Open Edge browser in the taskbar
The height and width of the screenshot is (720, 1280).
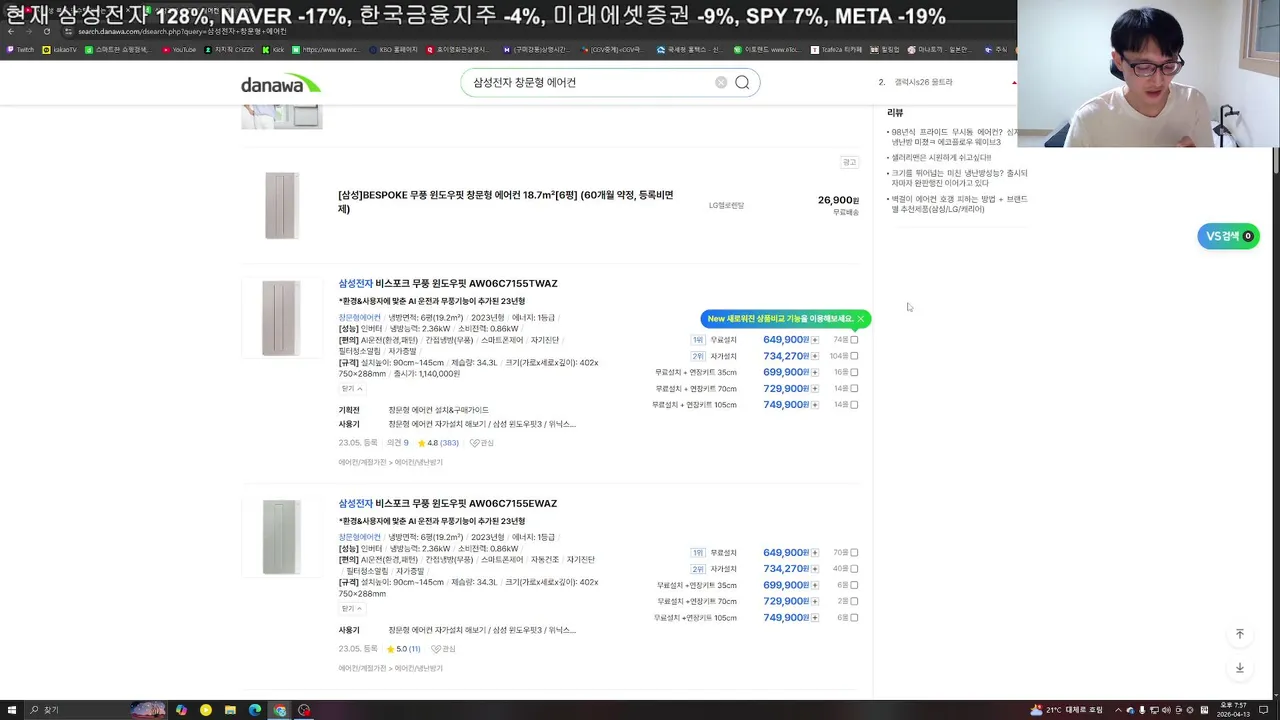[255, 710]
